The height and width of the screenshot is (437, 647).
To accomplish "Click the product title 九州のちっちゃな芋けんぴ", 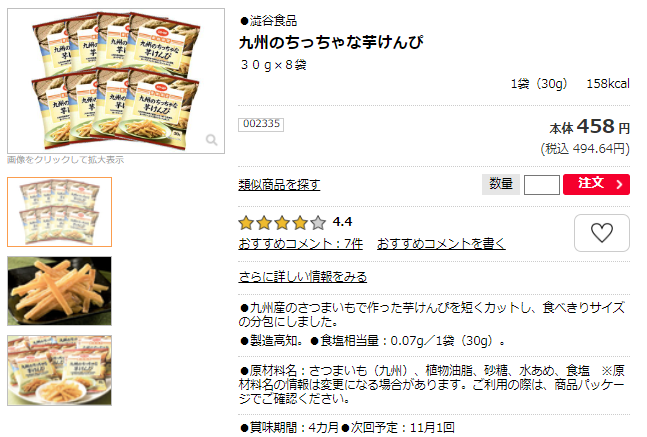I will coord(331,43).
